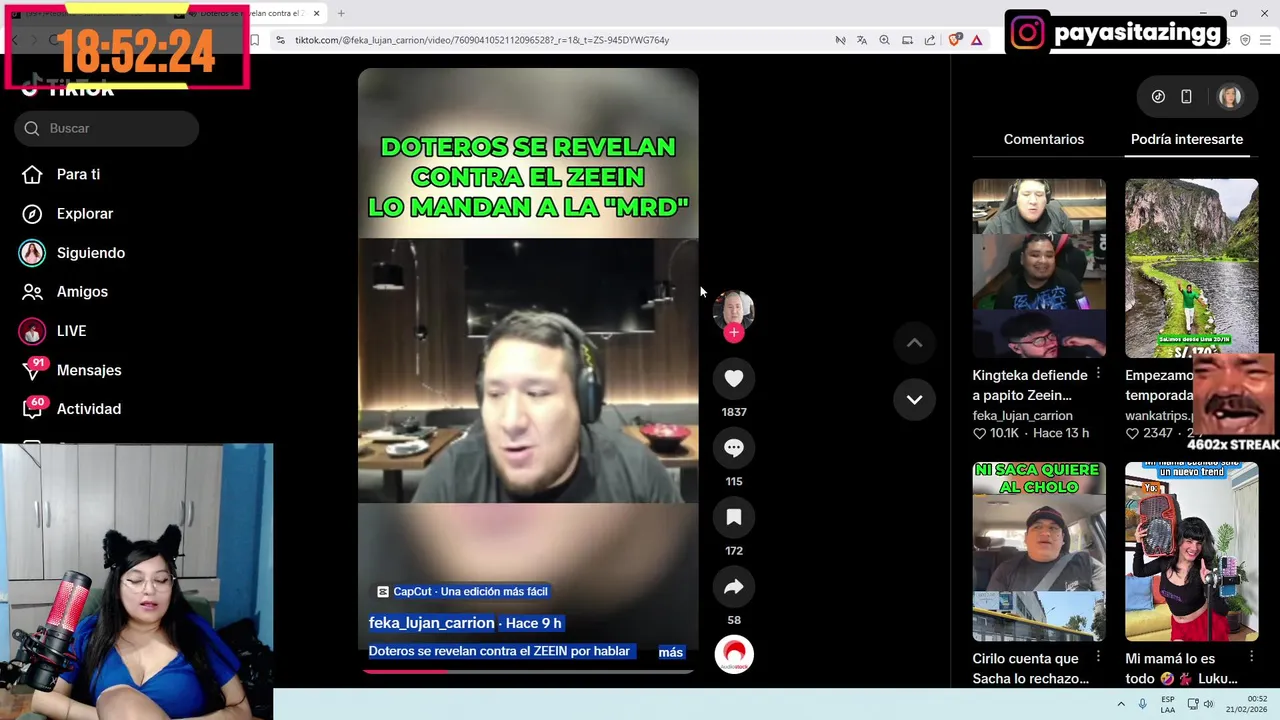Open the volume speaker icon in tray
The width and height of the screenshot is (1280, 720).
1208,704
